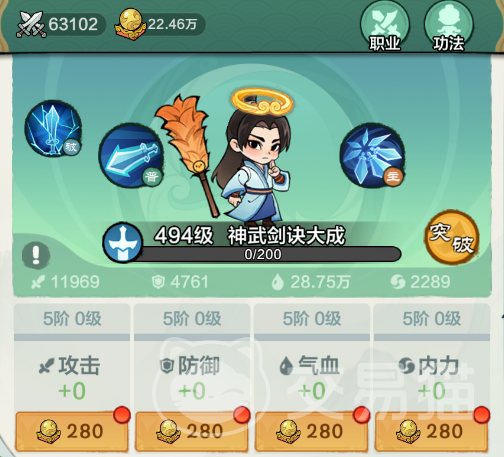Upgrade 攻击 for 280 gold
Image resolution: width=504 pixels, height=457 pixels.
(72, 431)
